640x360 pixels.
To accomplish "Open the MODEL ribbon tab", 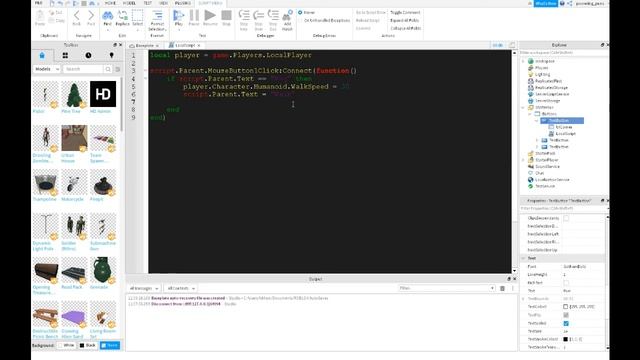I will click(x=129, y=3).
